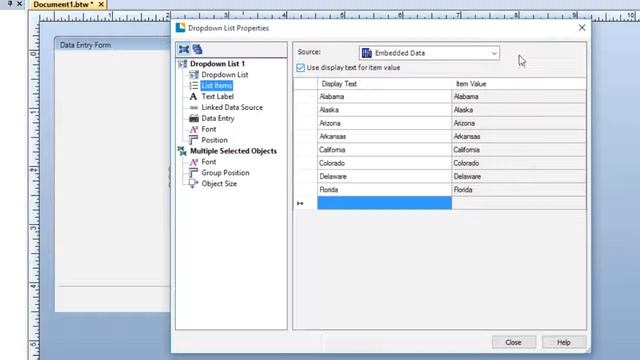
Task: Click the Close button in dialog
Action: click(513, 342)
